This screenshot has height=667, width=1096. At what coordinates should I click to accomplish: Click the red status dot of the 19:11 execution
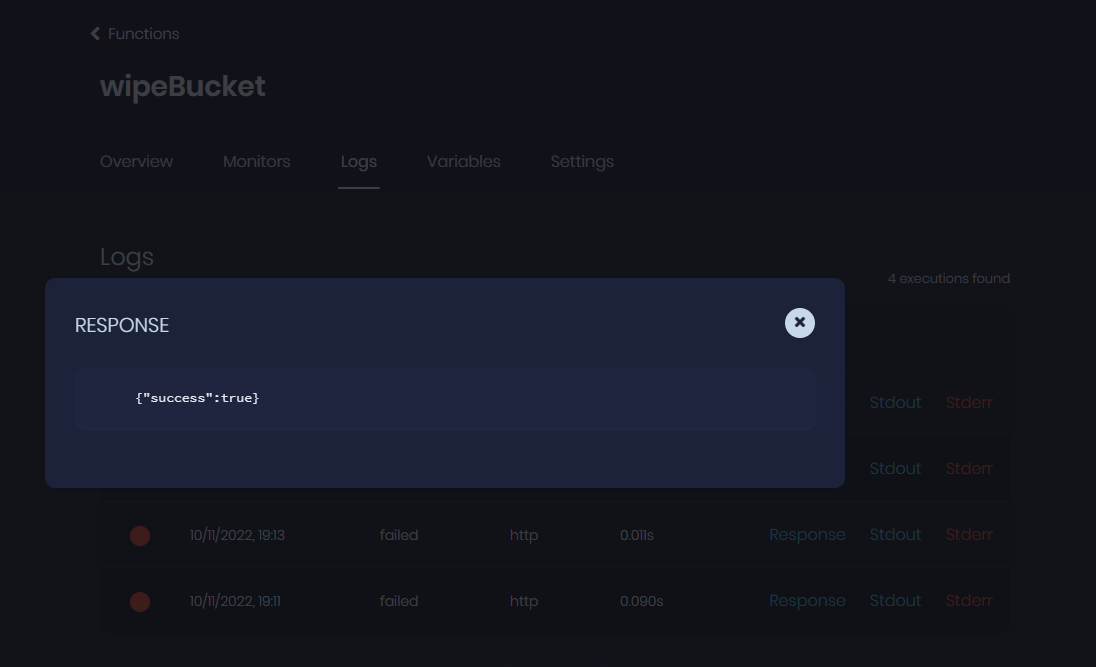click(x=140, y=601)
